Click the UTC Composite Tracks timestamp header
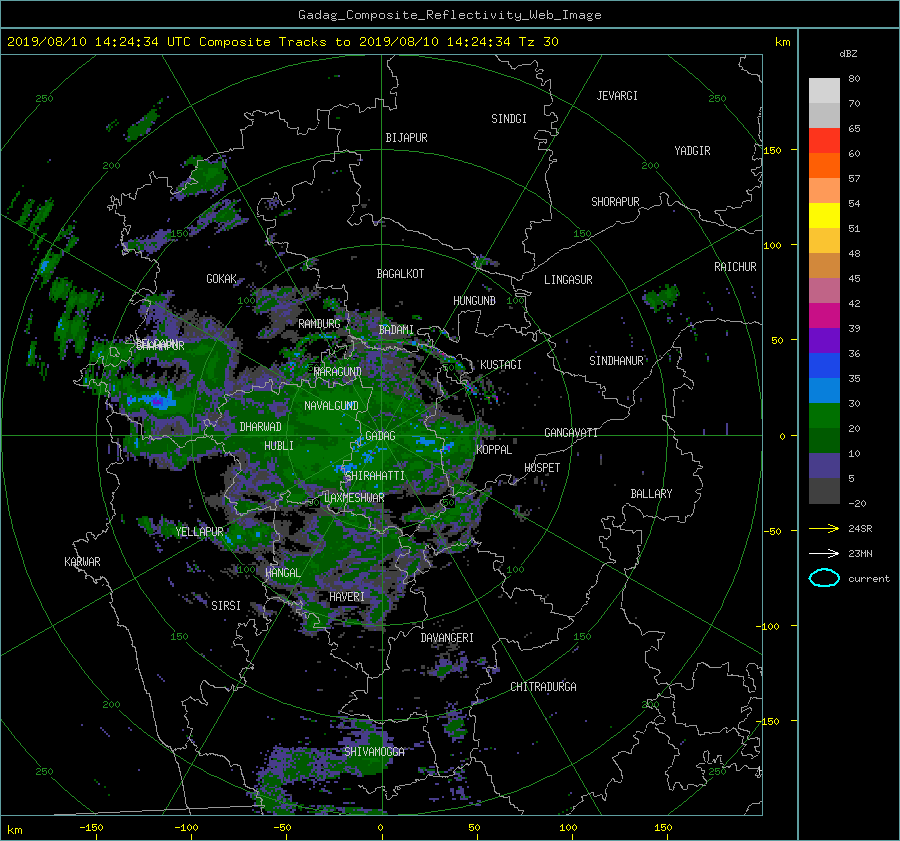 coord(282,42)
